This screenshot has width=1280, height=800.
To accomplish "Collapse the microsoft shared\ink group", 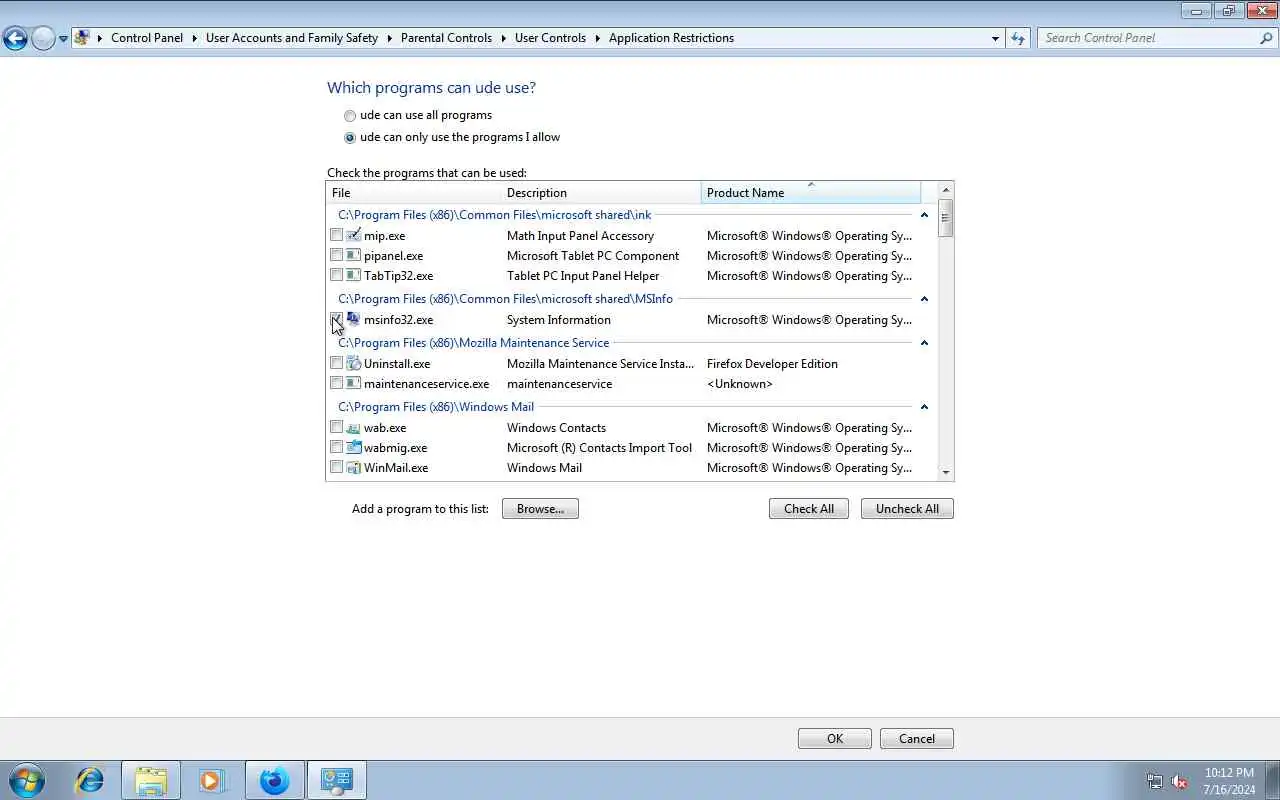I will [x=924, y=215].
